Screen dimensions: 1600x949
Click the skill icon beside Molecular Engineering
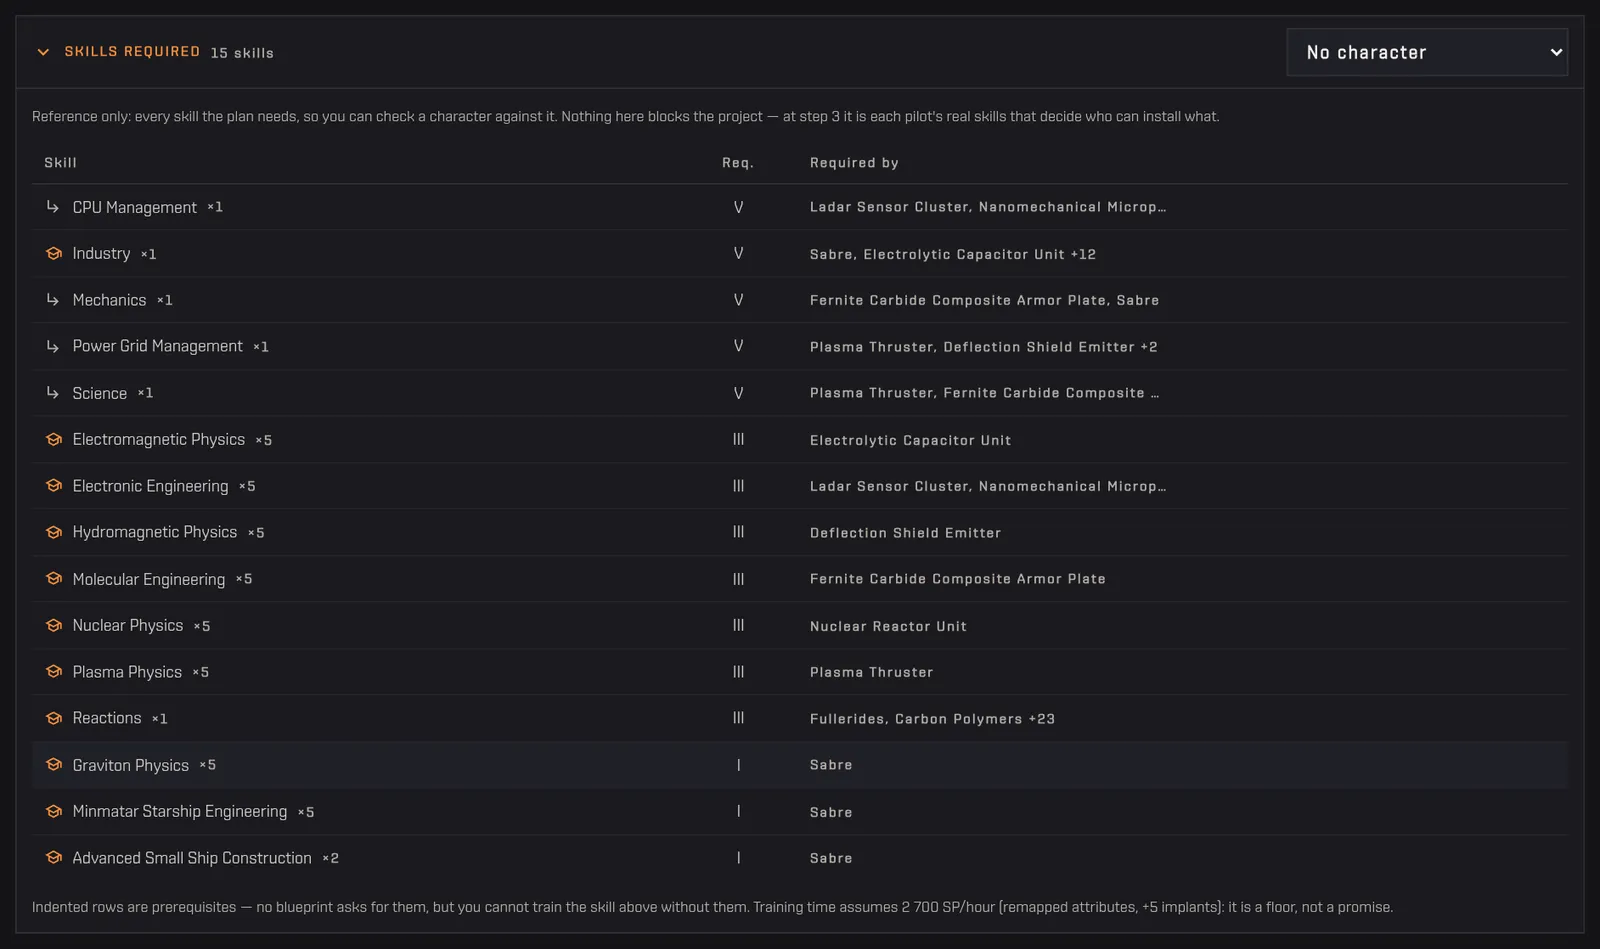click(x=54, y=579)
